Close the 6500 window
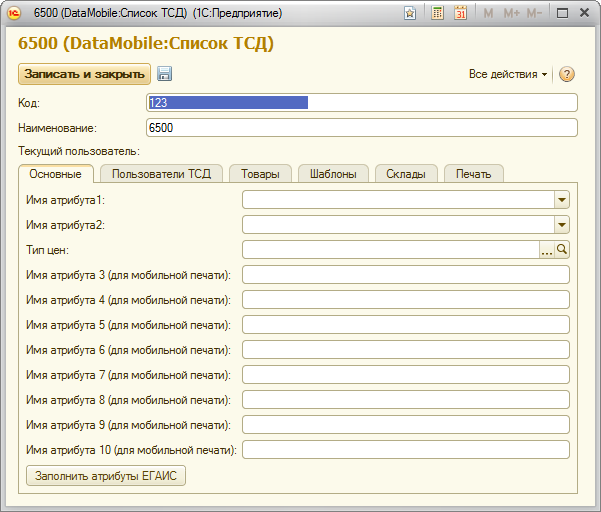Image resolution: width=601 pixels, height=512 pixels. pos(585,13)
